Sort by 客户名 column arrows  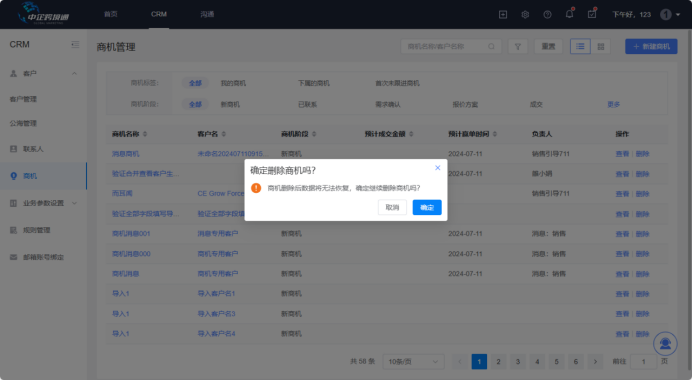click(x=223, y=134)
